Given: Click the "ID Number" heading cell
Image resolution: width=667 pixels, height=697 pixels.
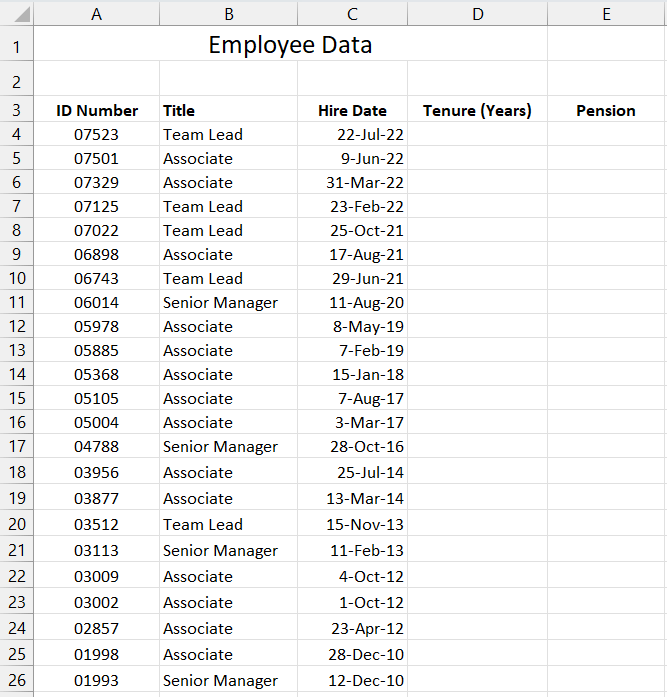Looking at the screenshot, I should click(x=96, y=110).
